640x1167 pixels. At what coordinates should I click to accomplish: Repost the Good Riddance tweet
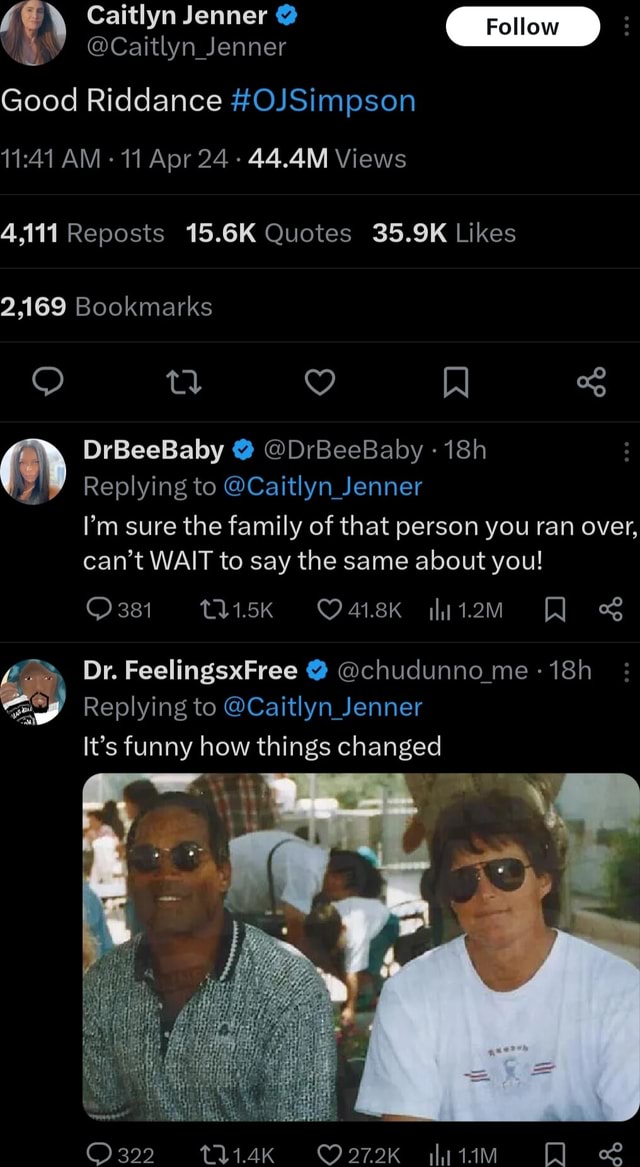click(x=184, y=381)
